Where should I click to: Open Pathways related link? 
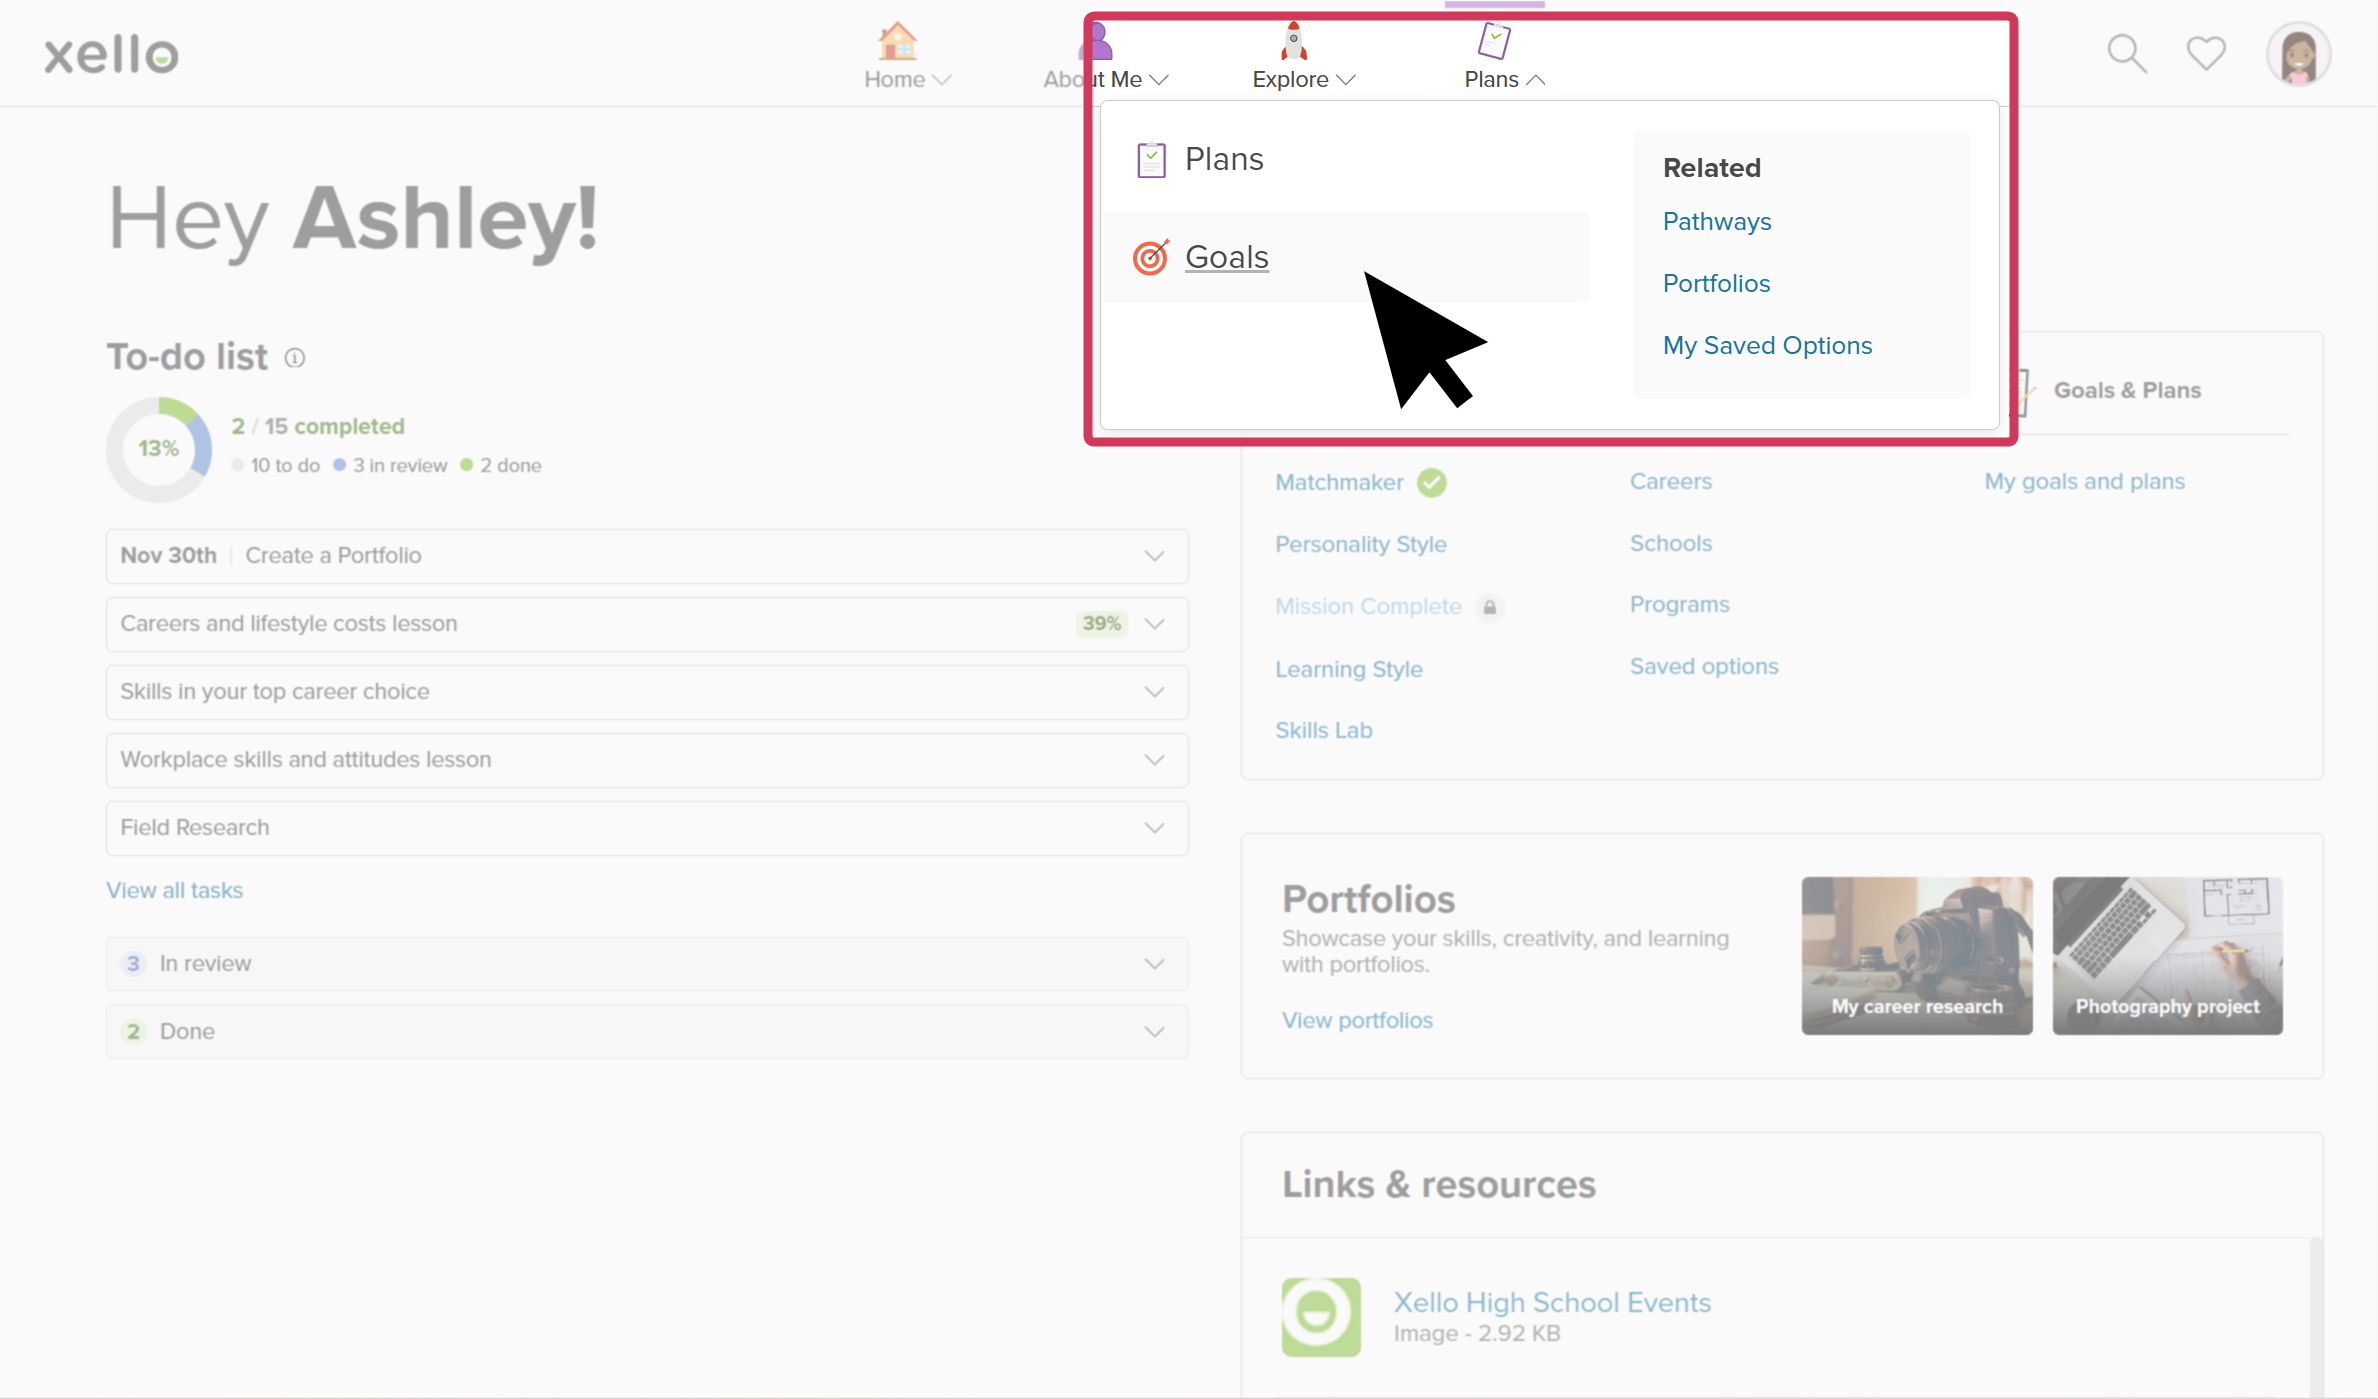tap(1716, 222)
